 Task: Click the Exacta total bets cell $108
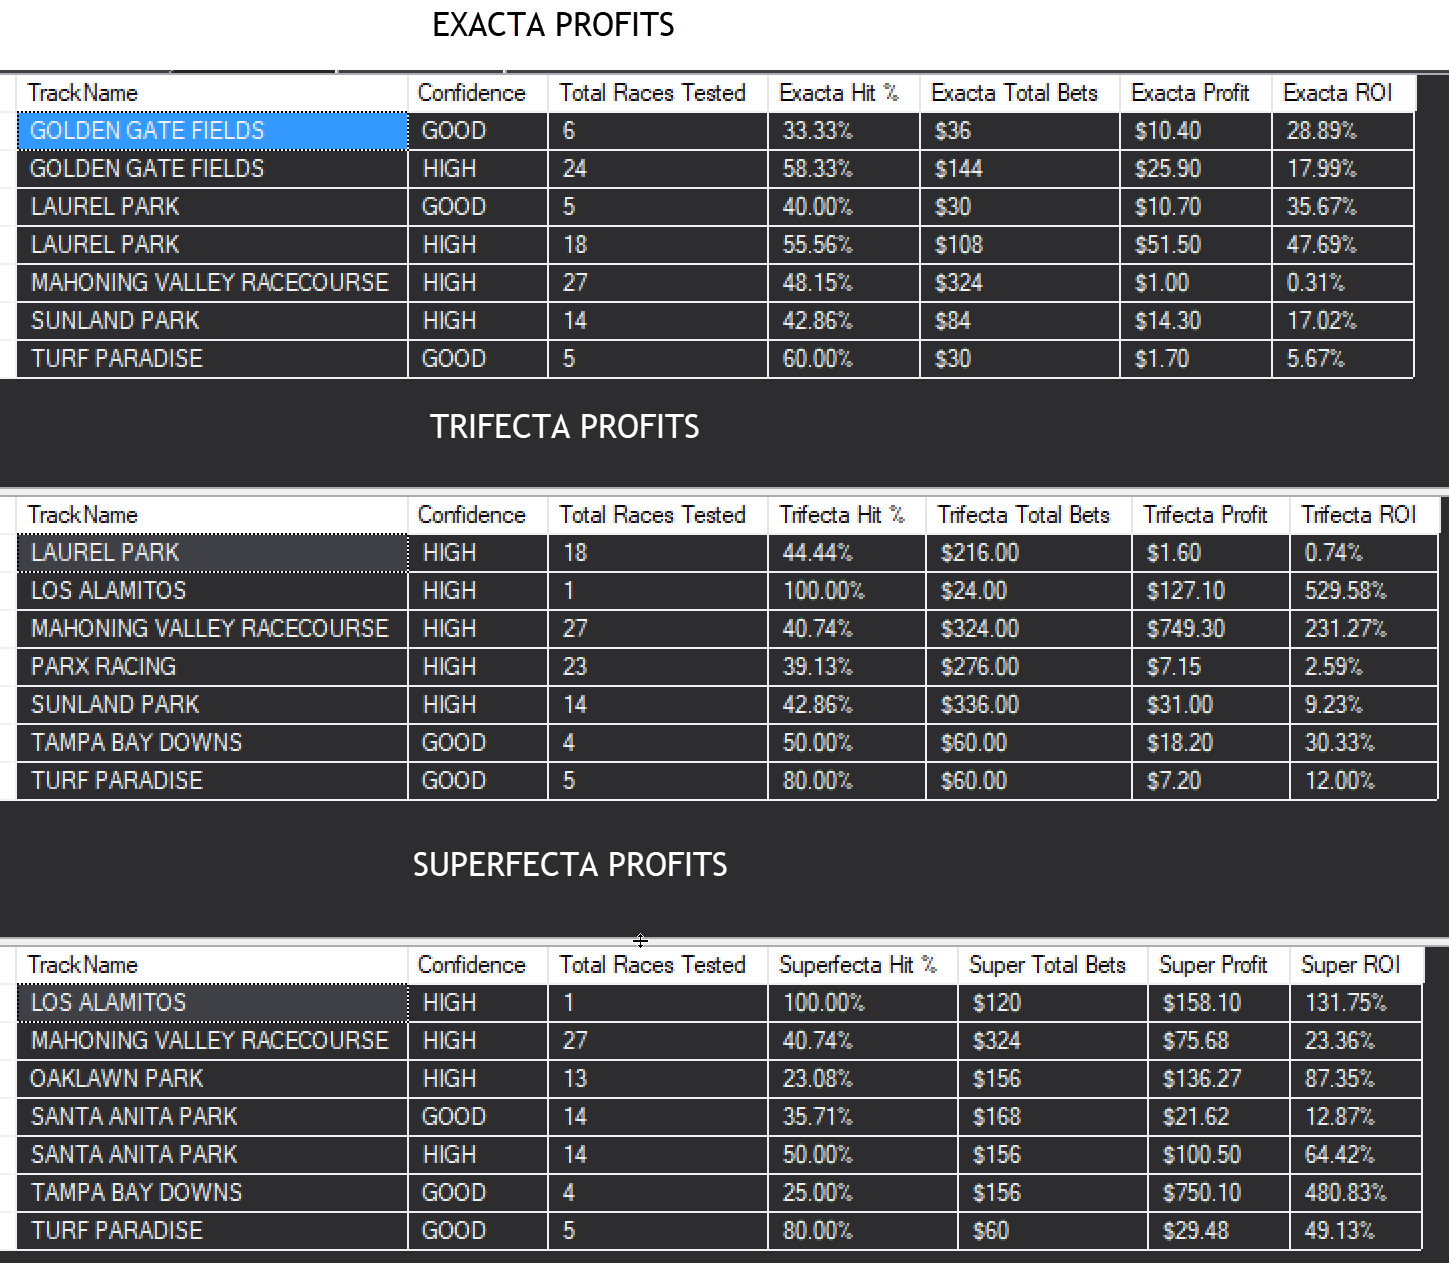pyautogui.click(x=1019, y=245)
